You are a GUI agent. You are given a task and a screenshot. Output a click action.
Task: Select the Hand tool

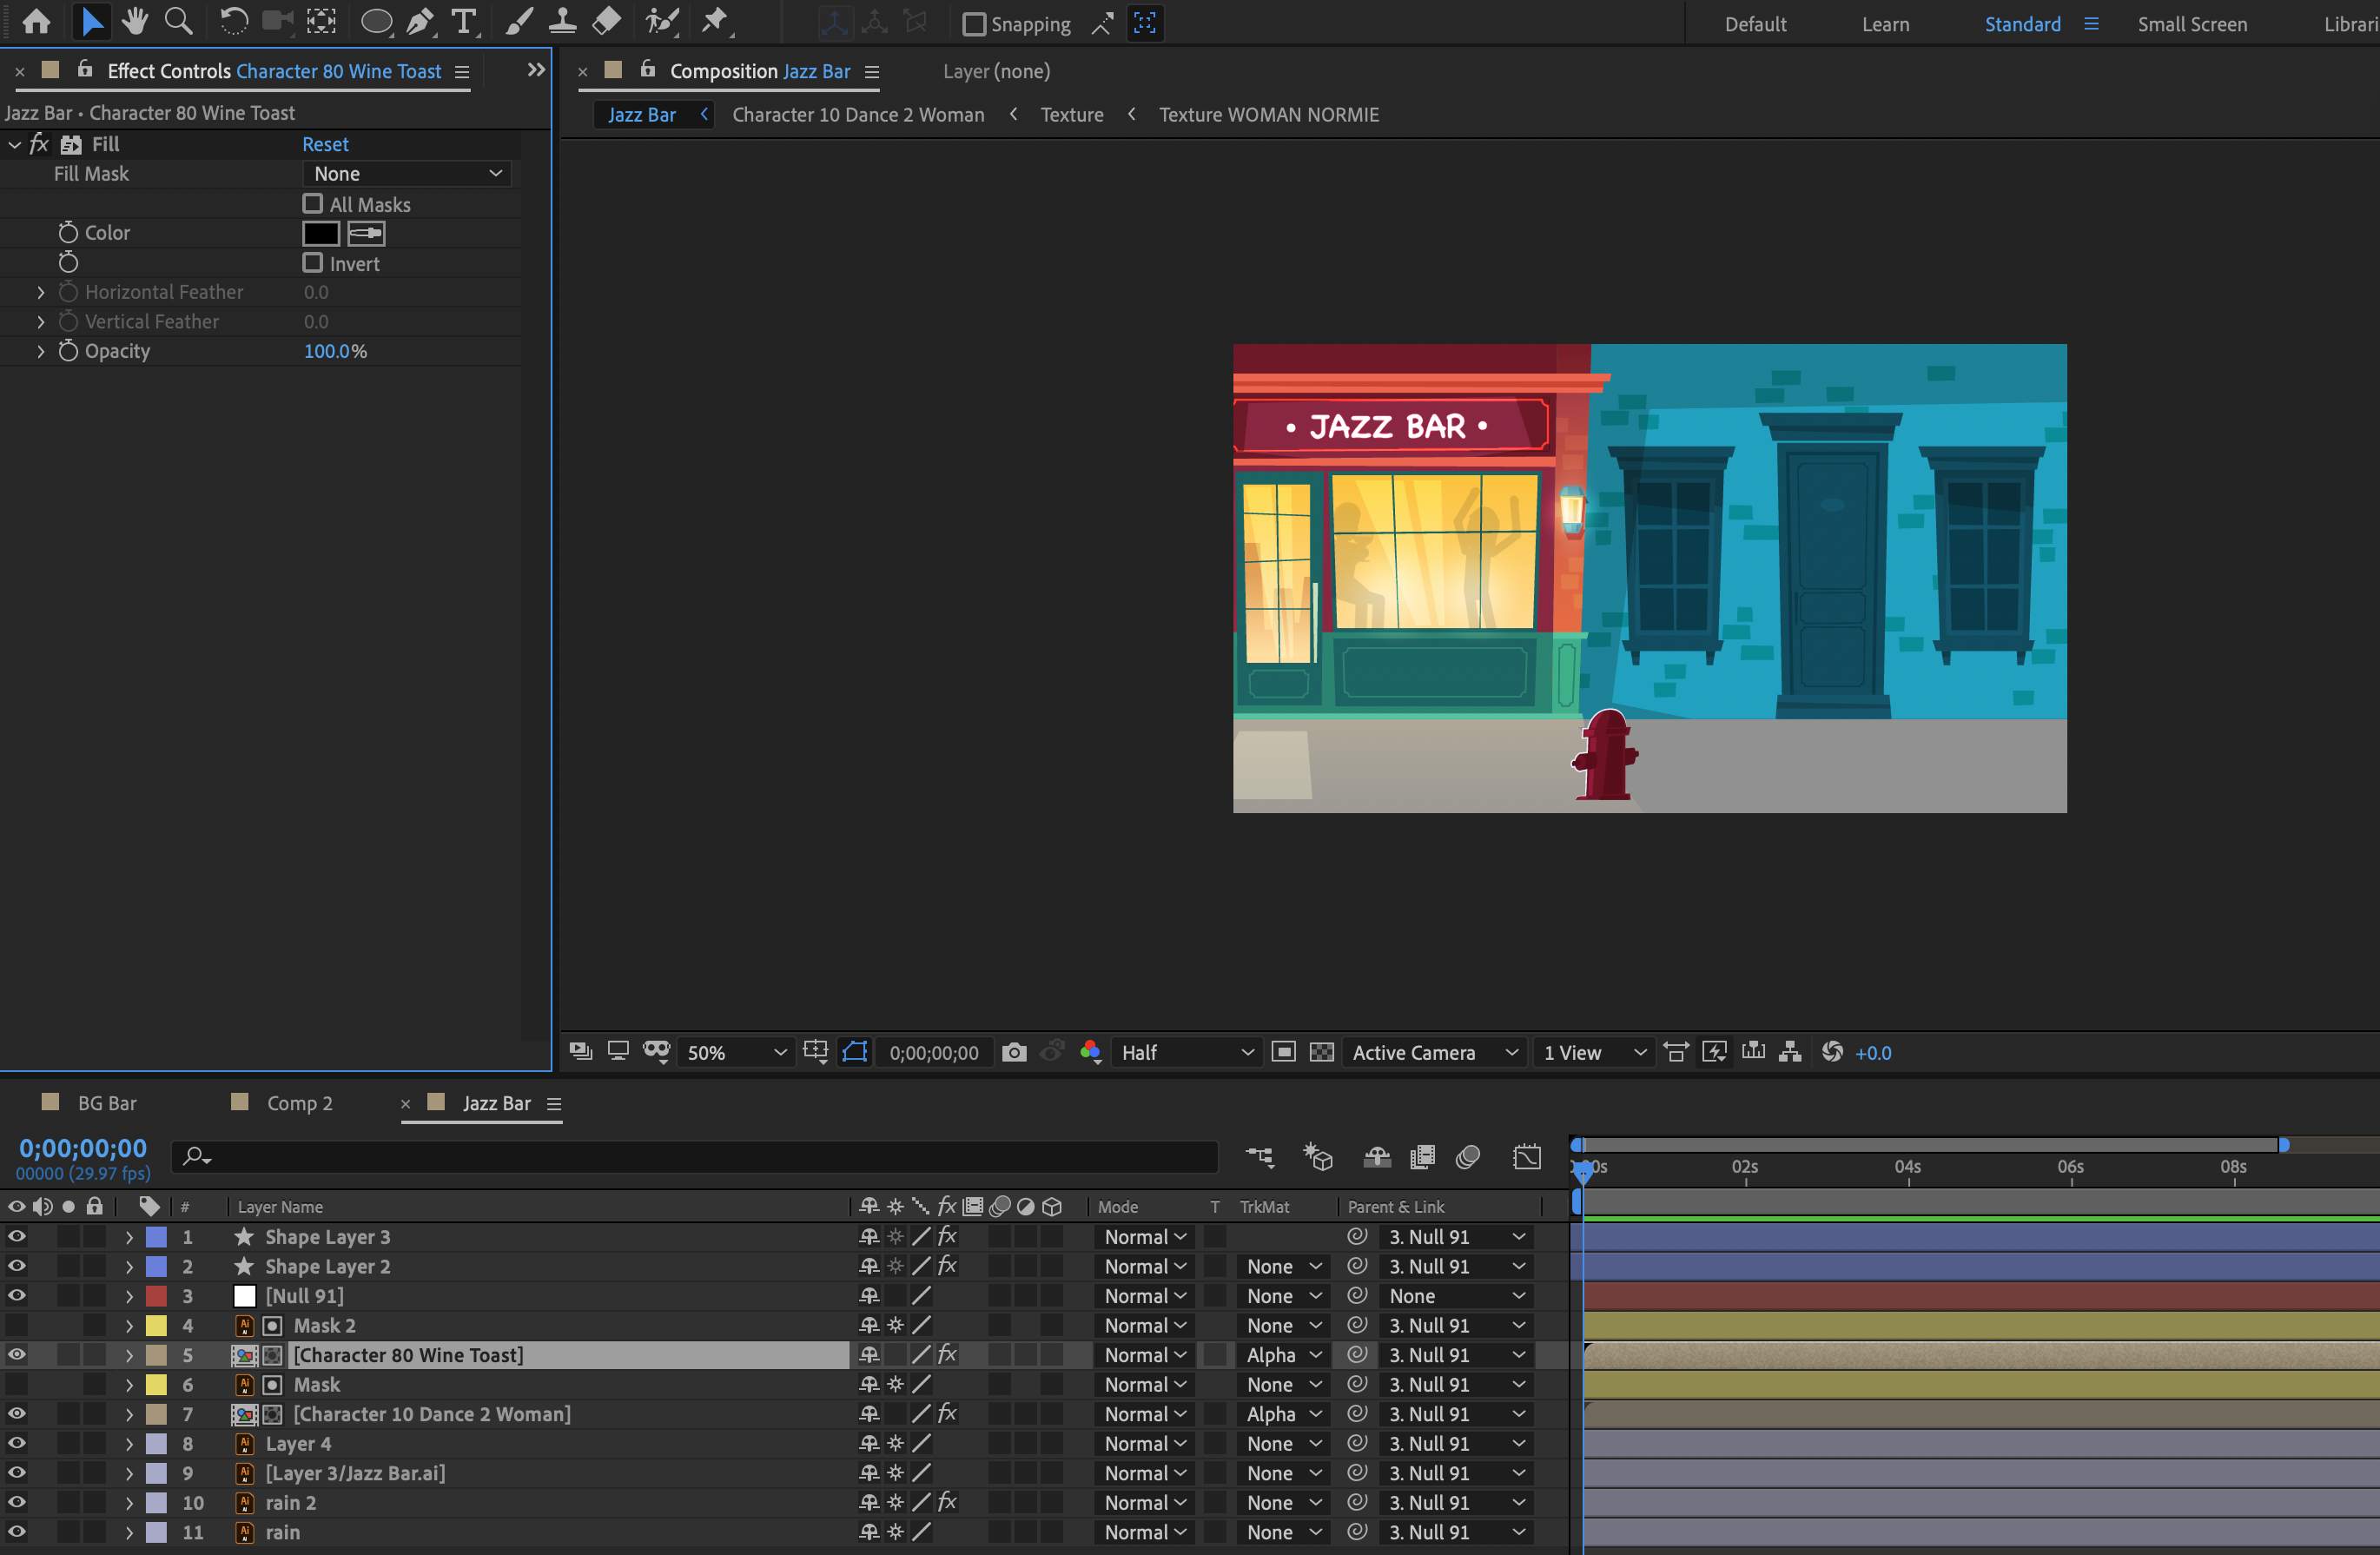pos(134,21)
